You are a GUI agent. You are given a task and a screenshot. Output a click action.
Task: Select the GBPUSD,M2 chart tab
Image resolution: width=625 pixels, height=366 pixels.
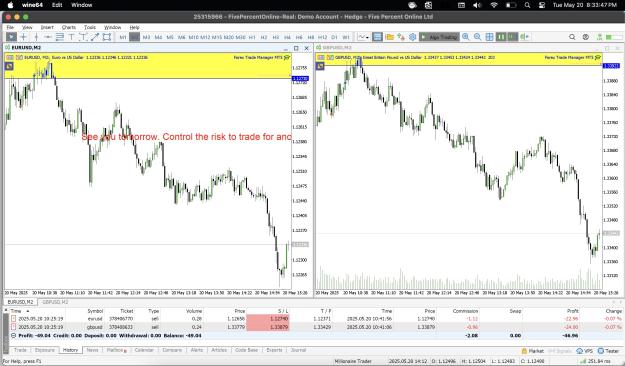pyautogui.click(x=55, y=302)
